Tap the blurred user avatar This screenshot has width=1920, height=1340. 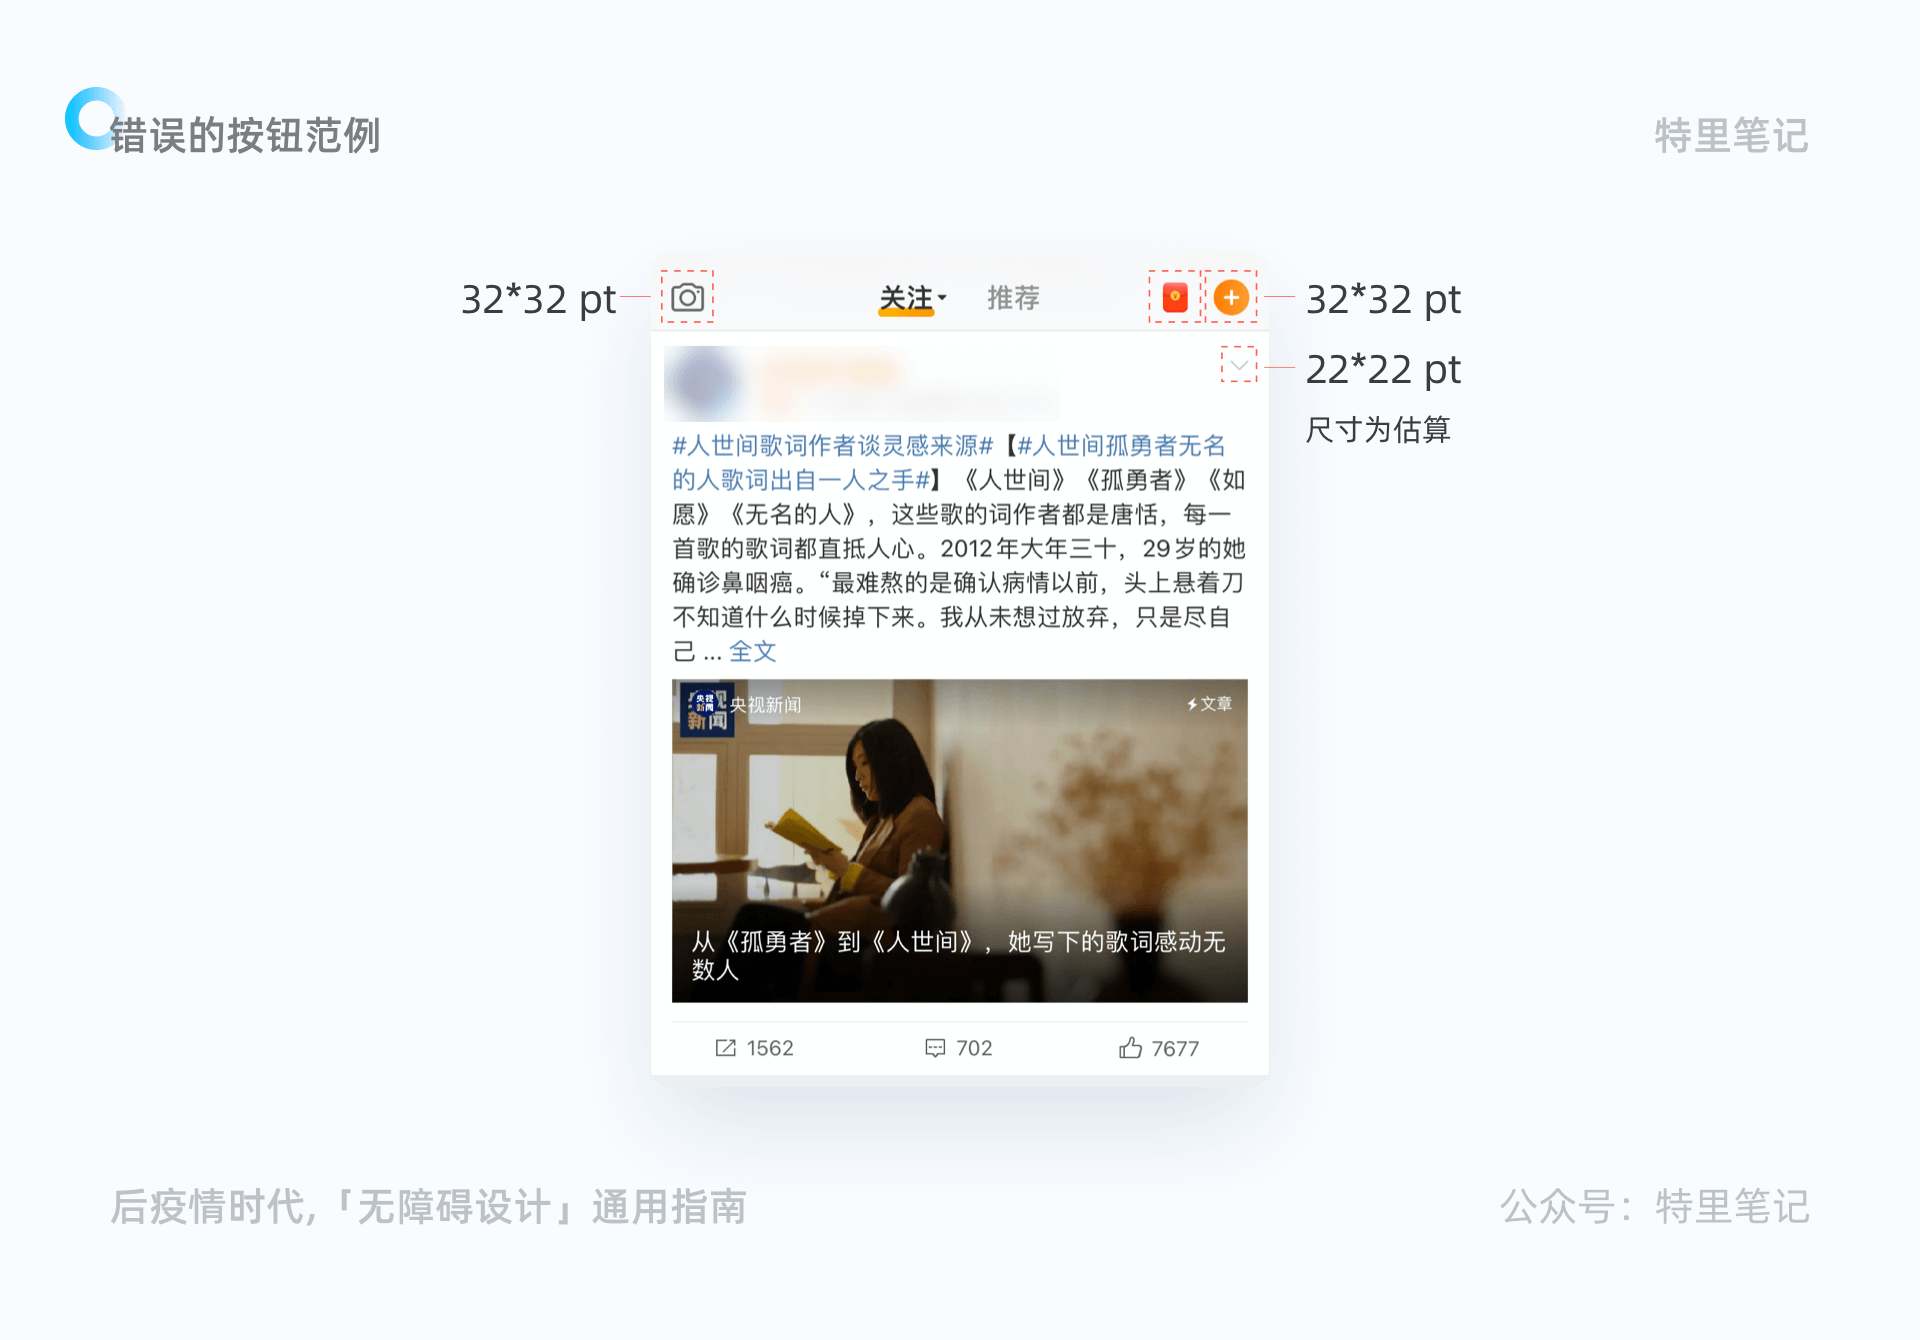tap(704, 383)
